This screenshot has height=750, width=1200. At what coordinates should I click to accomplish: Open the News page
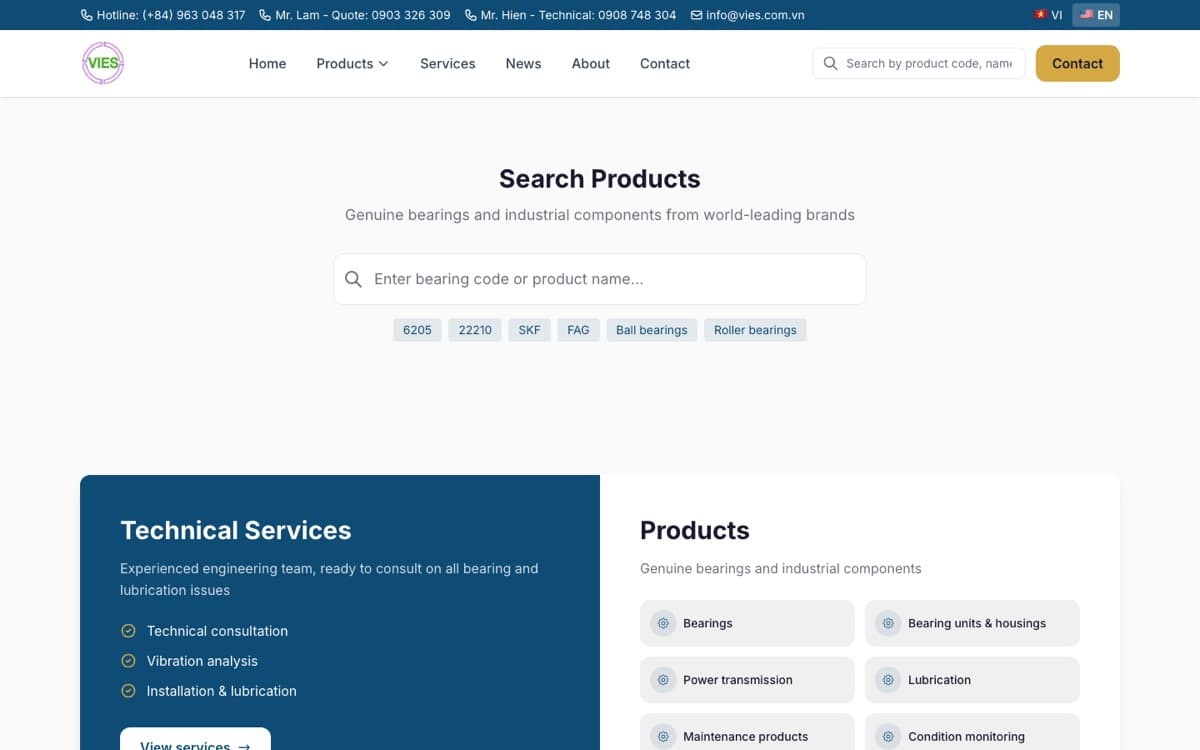523,63
